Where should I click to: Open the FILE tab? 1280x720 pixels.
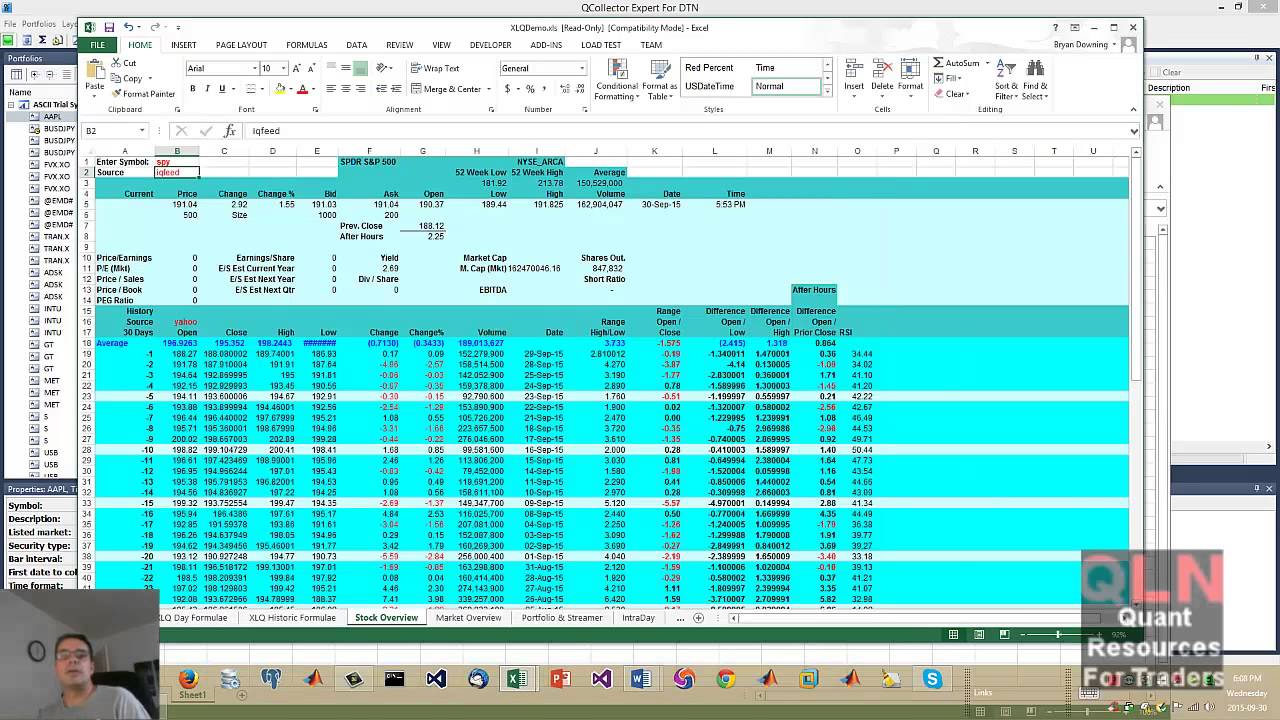[x=97, y=45]
